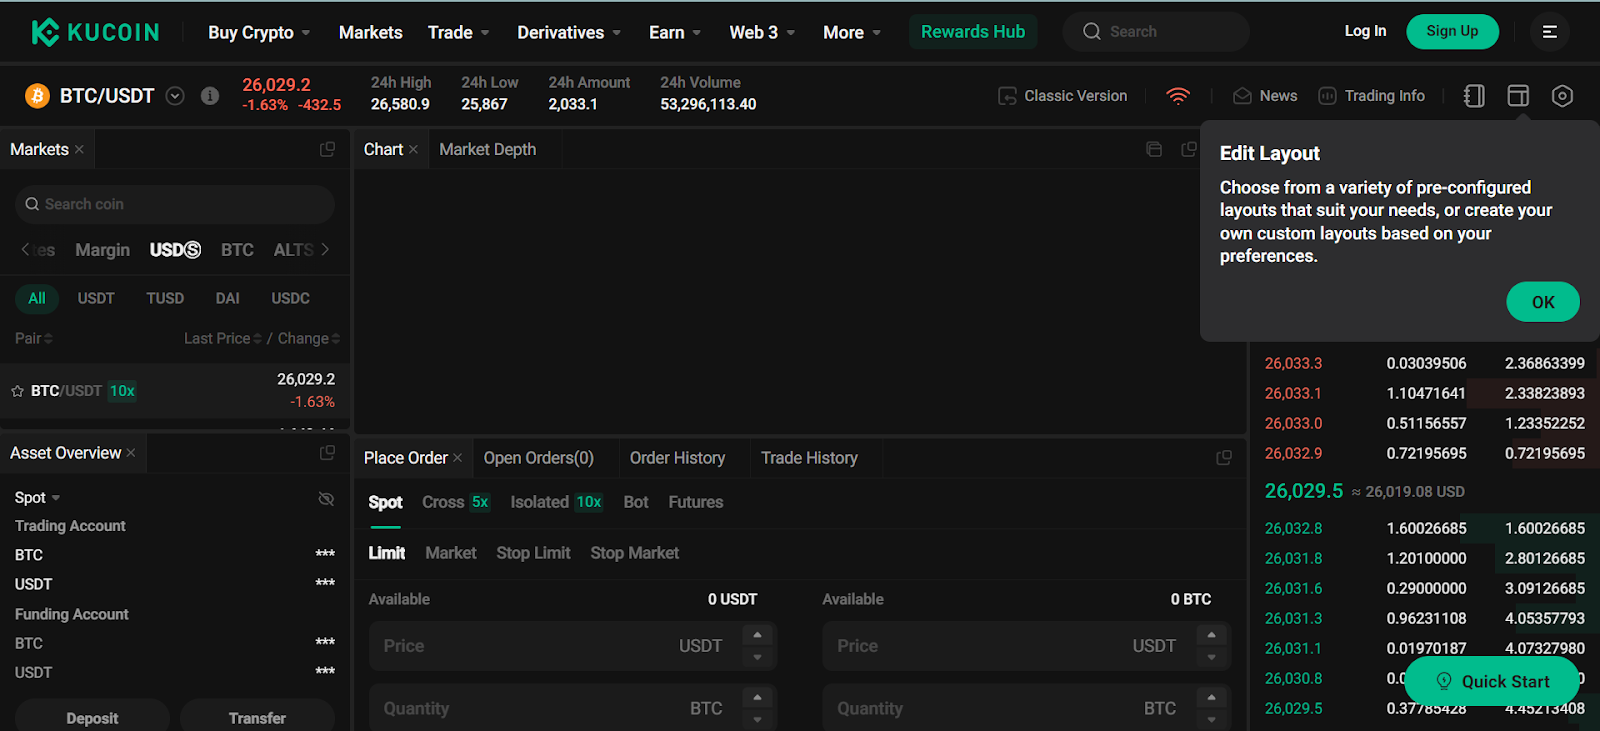Viewport: 1600px width, 731px height.
Task: Open the Spot account dropdown
Action: tap(38, 498)
